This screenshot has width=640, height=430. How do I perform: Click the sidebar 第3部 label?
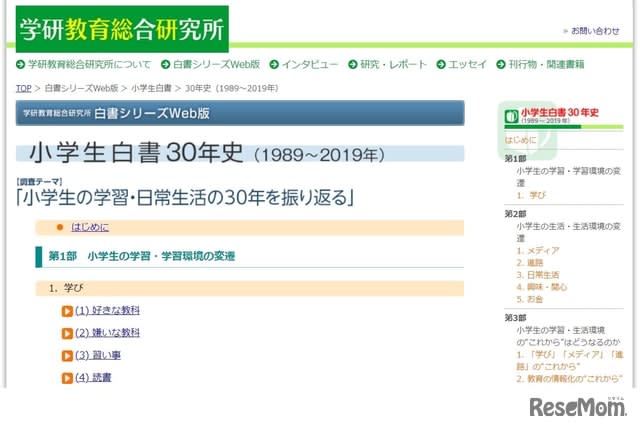point(515,318)
